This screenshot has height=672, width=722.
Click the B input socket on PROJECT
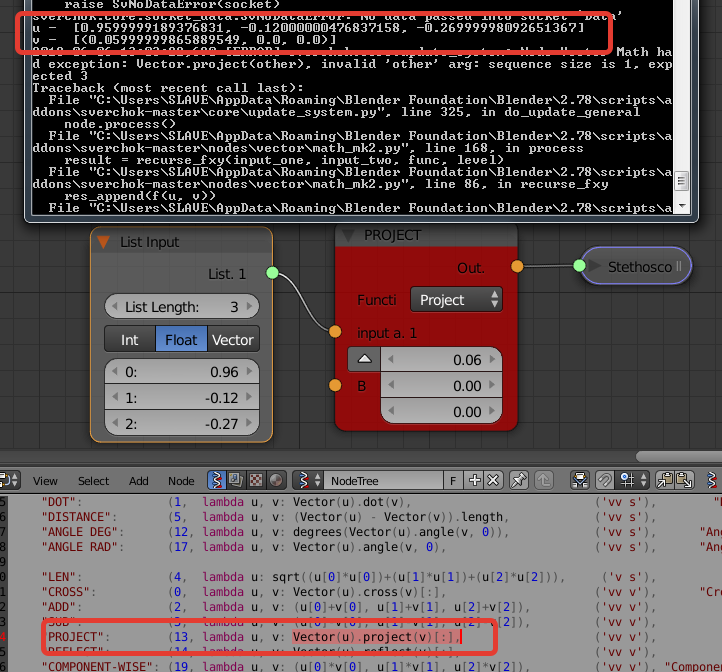coord(335,385)
